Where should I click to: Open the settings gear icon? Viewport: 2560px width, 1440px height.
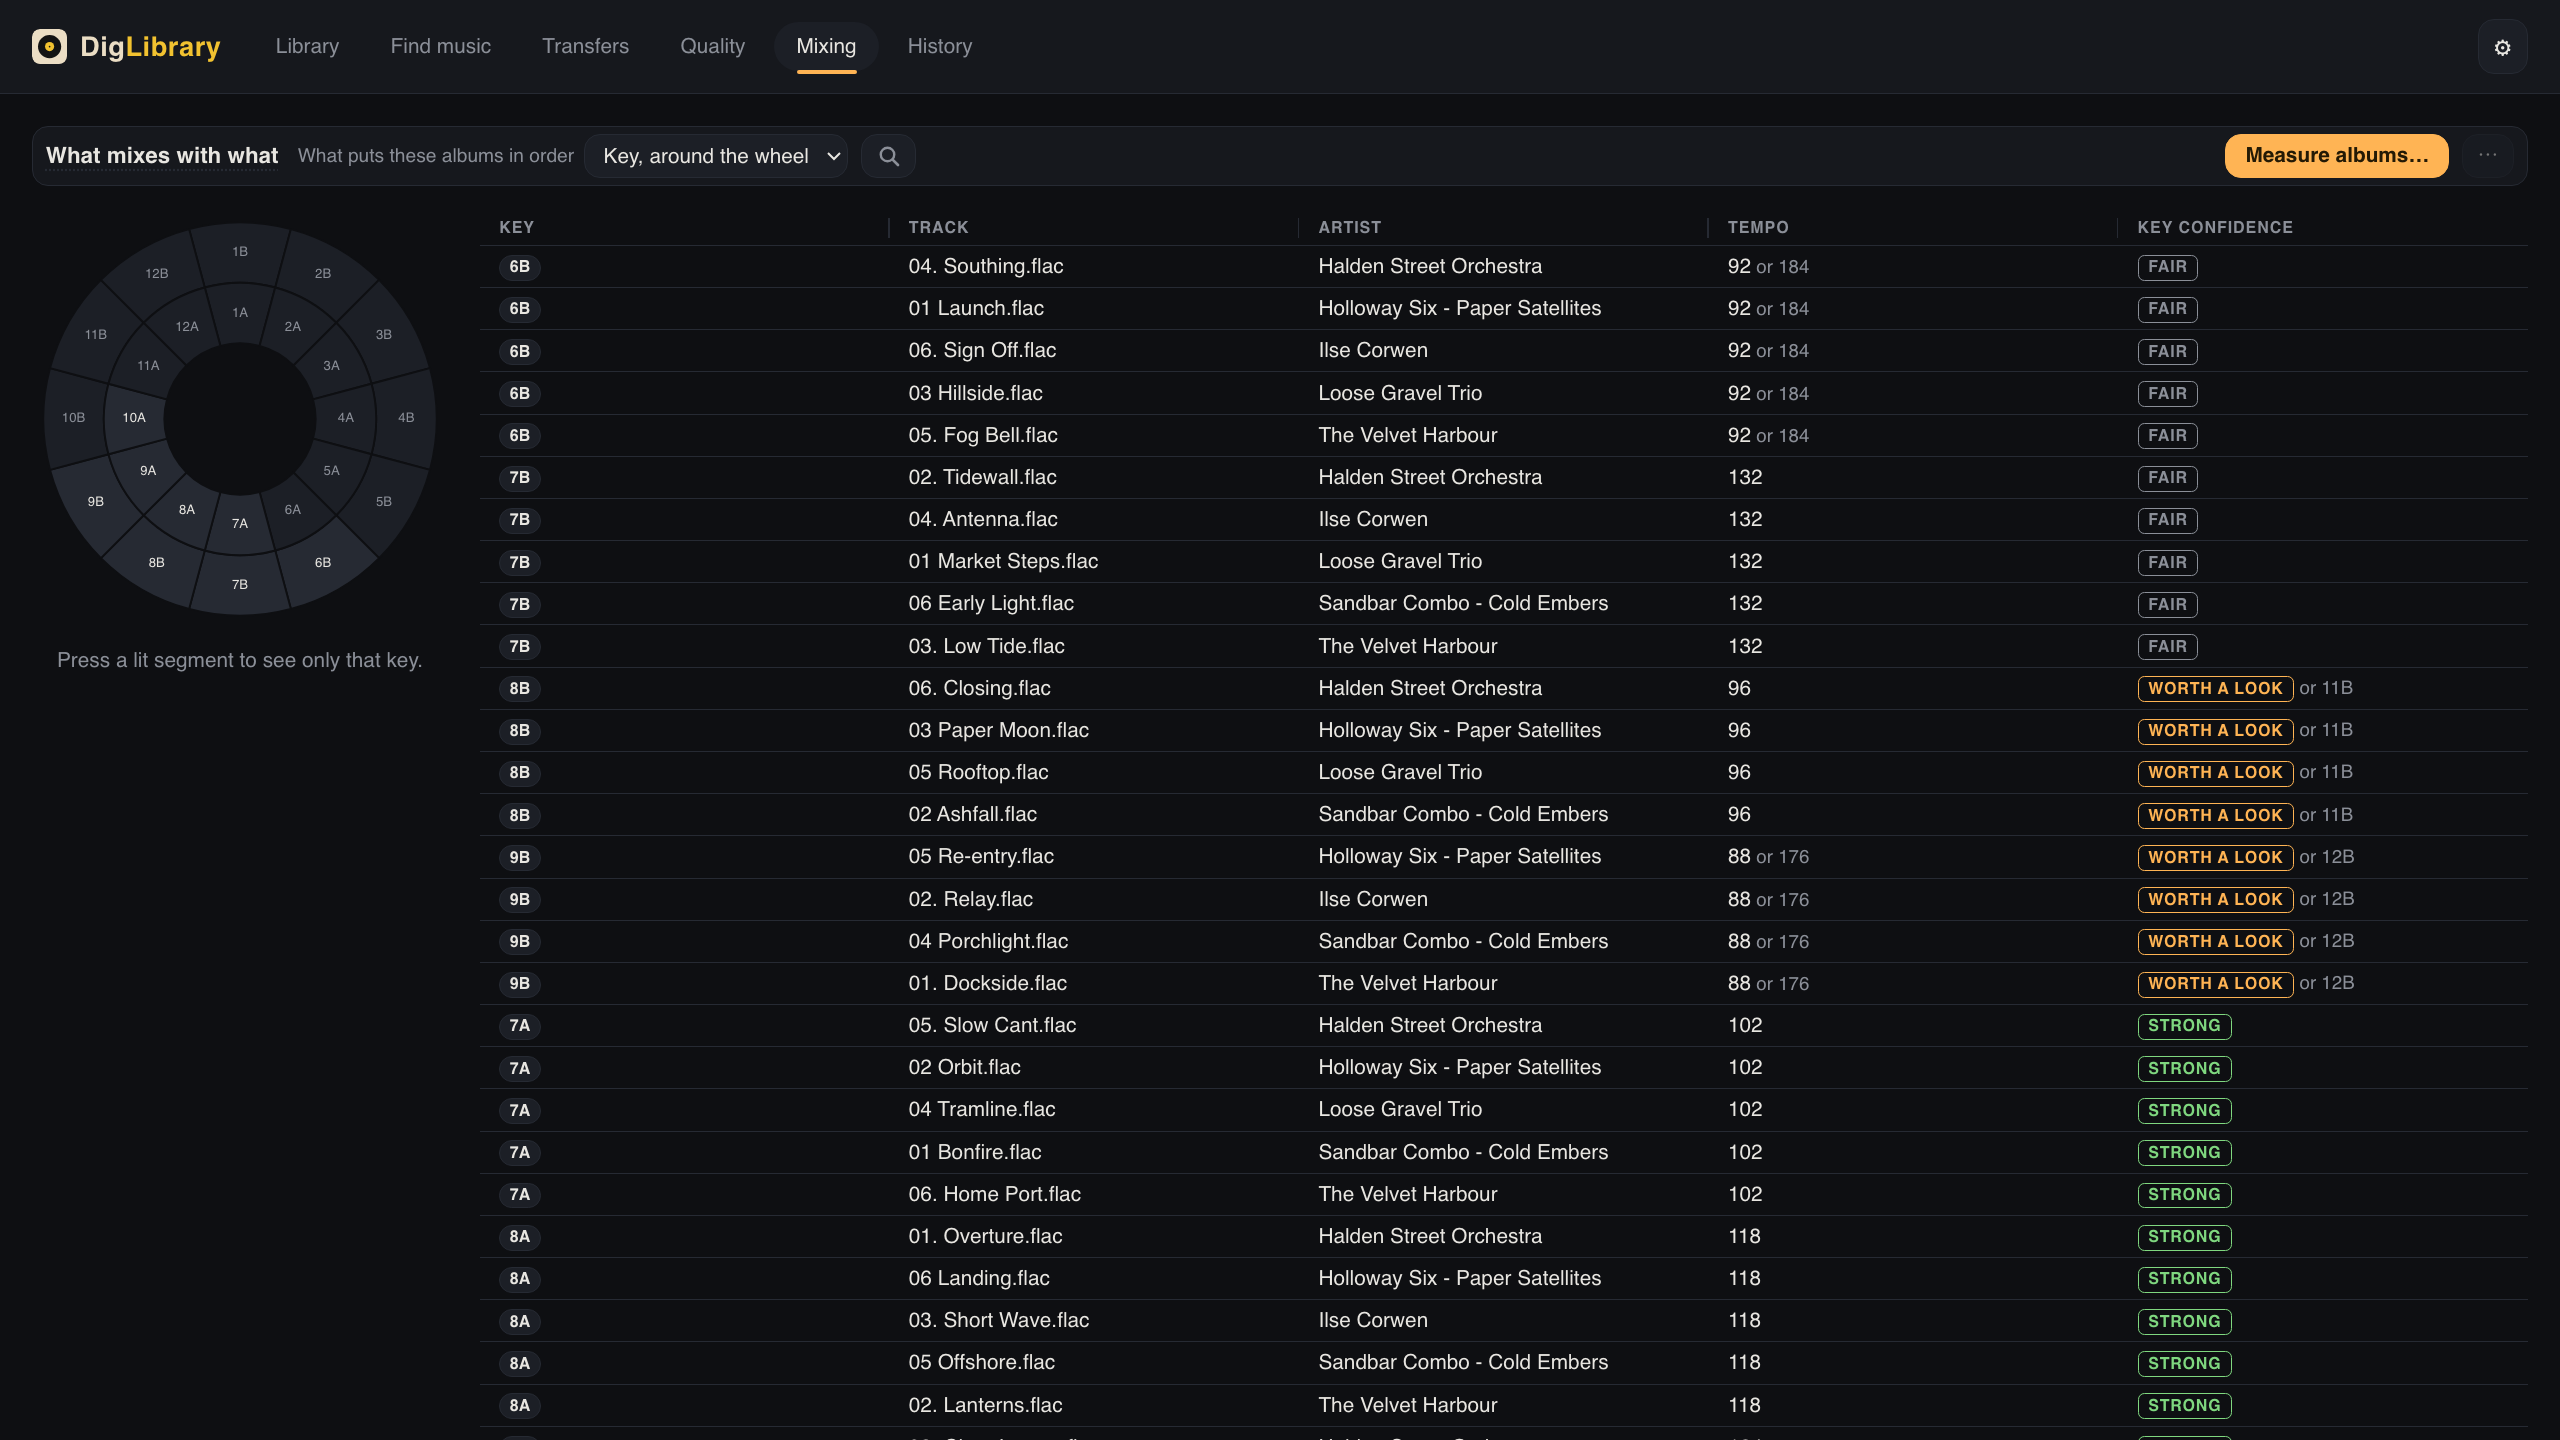[x=2502, y=47]
